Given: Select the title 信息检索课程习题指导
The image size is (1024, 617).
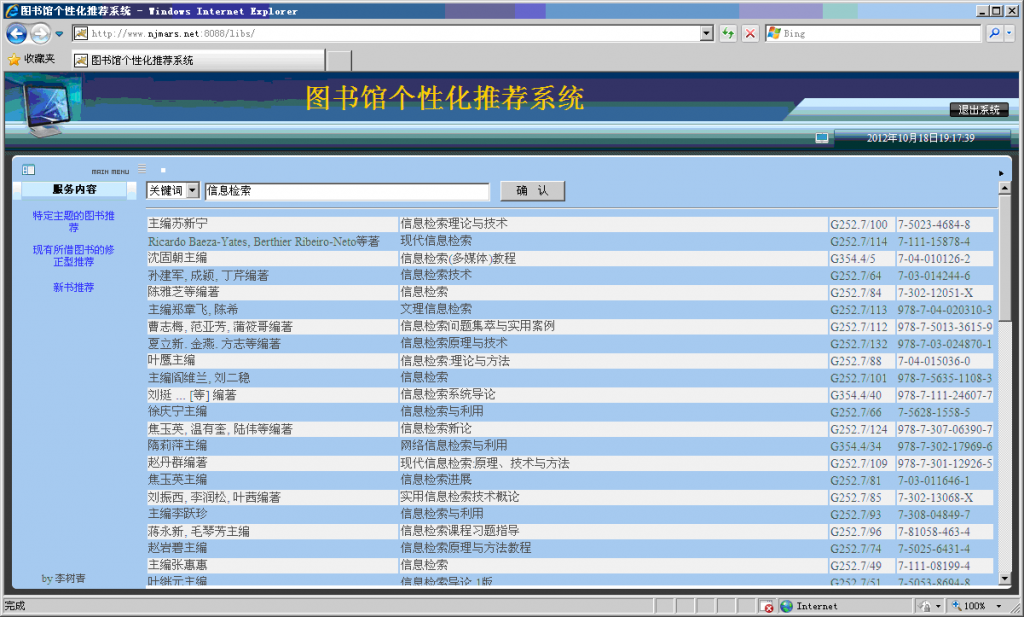Looking at the screenshot, I should coord(460,531).
